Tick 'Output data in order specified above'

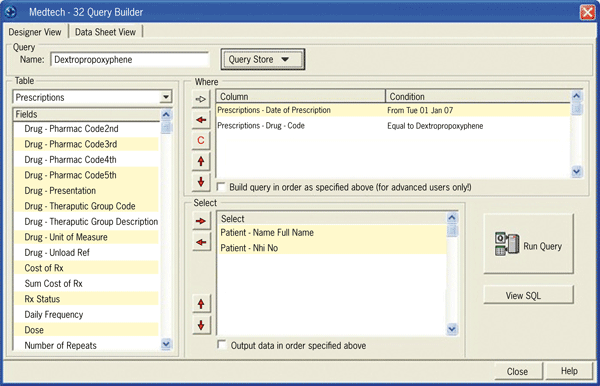coord(222,344)
